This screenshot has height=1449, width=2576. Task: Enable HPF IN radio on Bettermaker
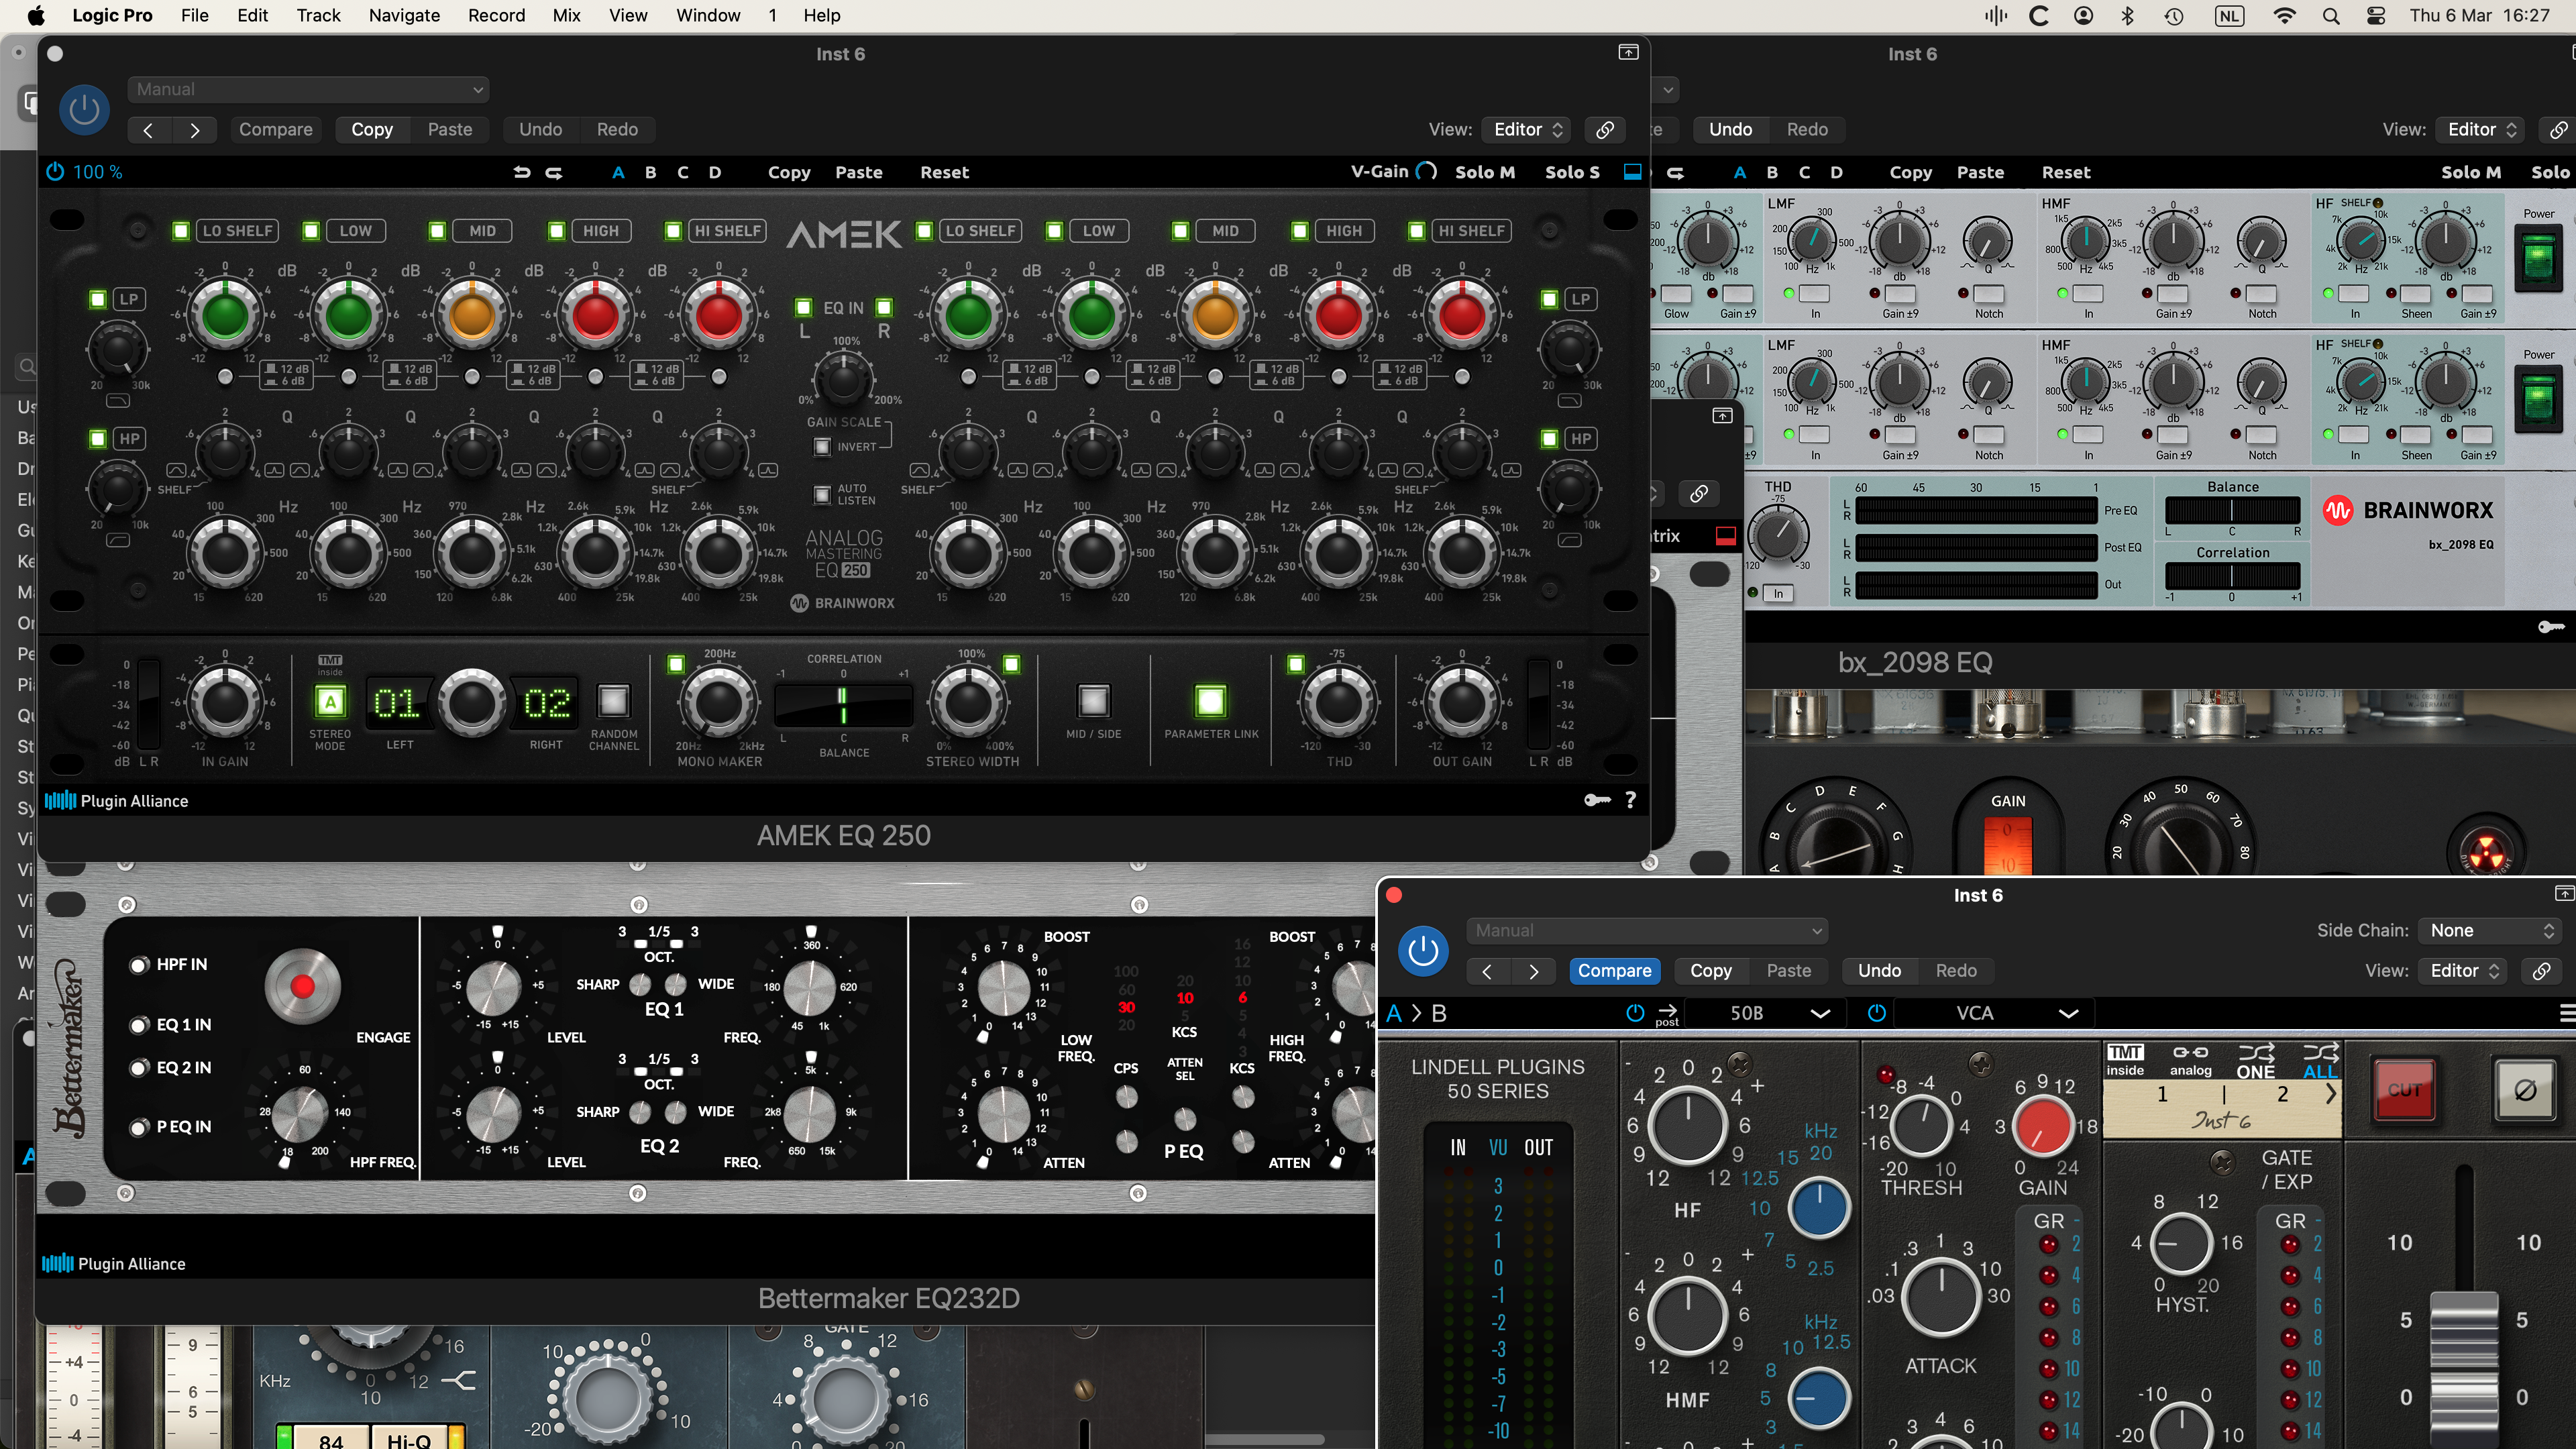[139, 965]
